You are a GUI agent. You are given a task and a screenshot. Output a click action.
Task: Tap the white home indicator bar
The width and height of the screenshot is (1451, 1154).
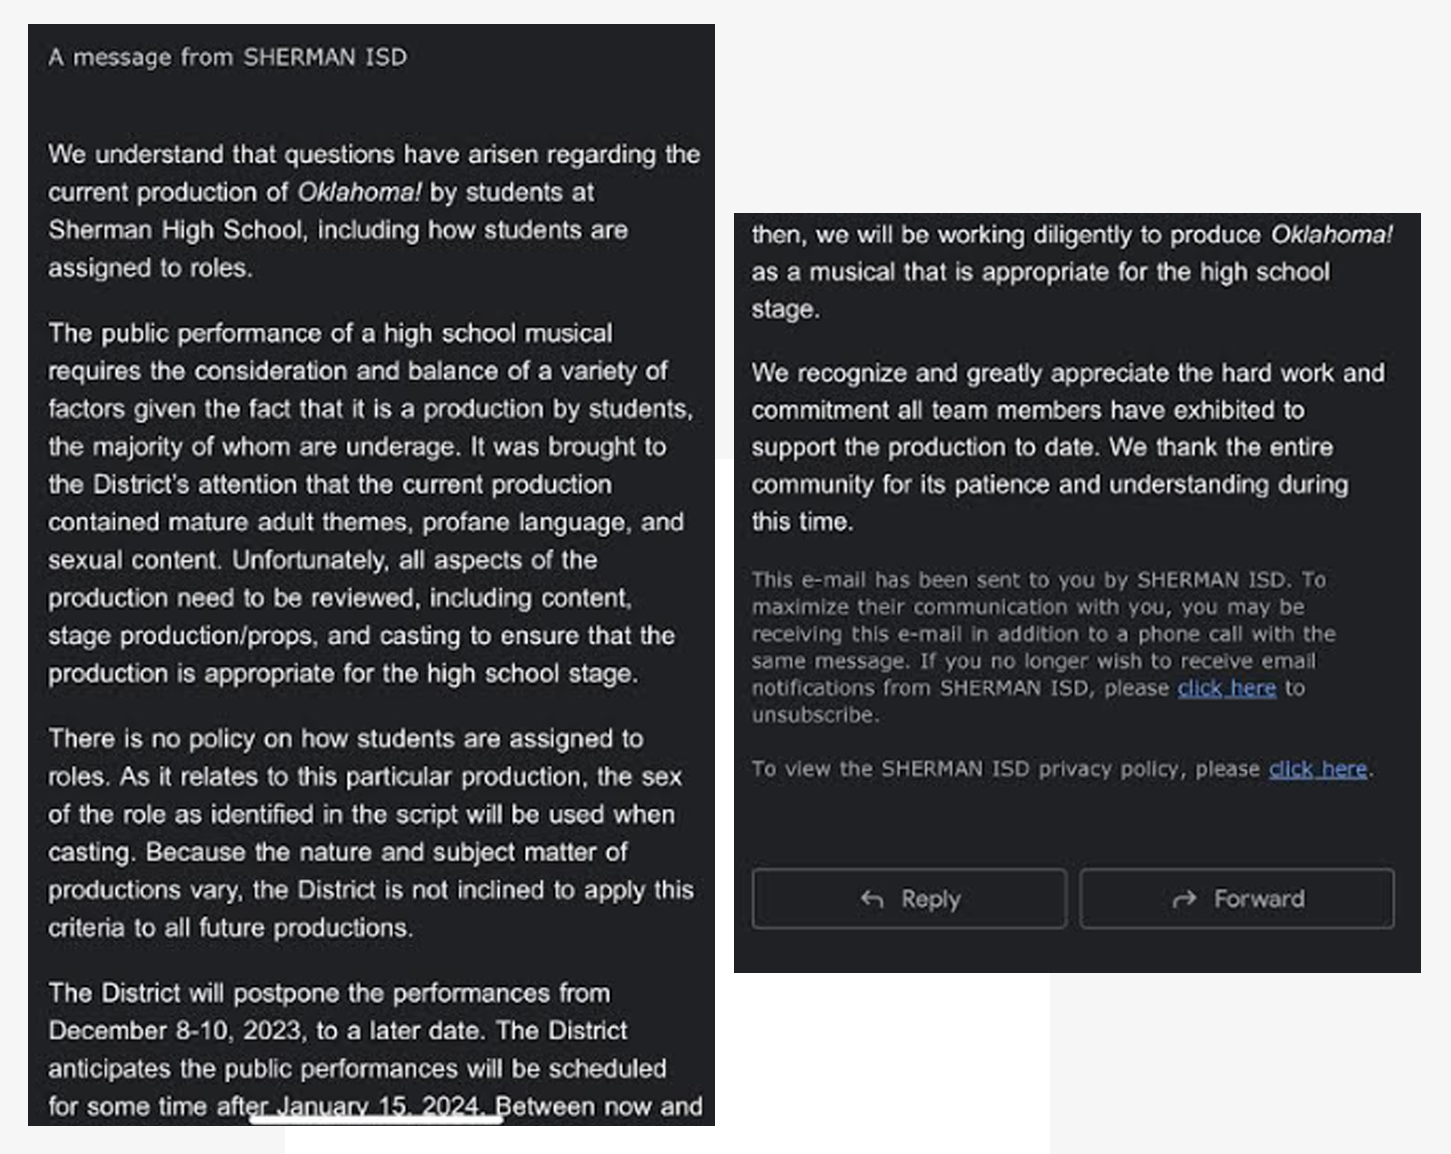click(x=375, y=1119)
